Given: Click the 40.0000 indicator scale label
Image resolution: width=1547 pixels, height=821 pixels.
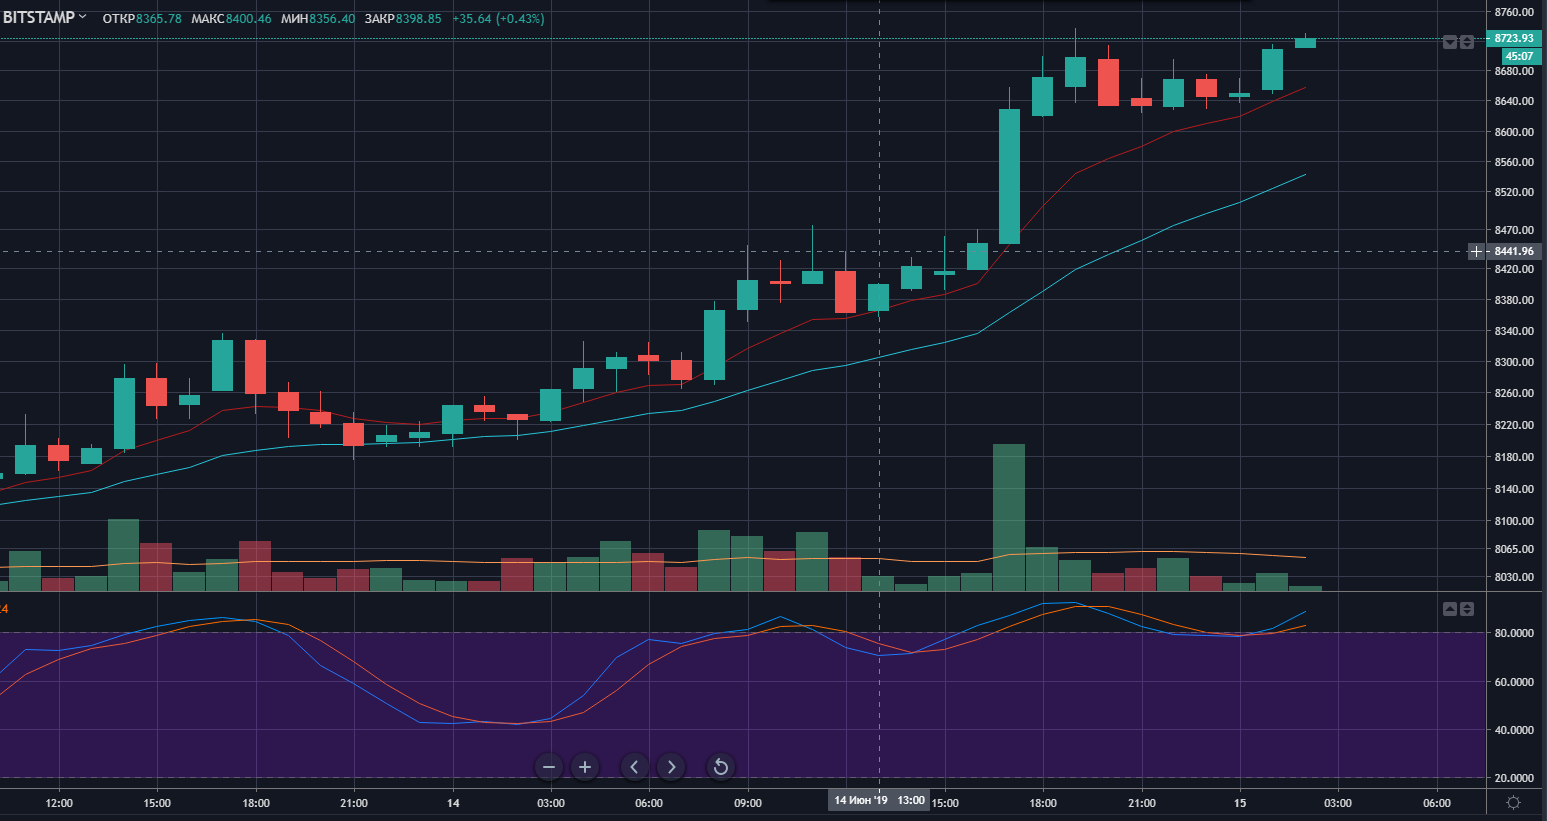Looking at the screenshot, I should point(1514,730).
